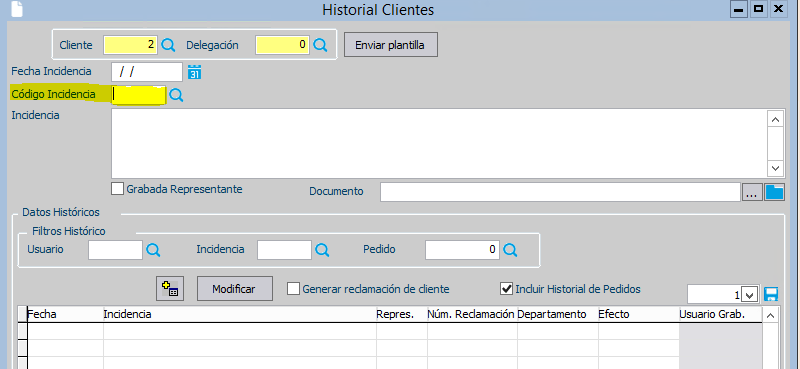Click Modificar button

pos(234,289)
